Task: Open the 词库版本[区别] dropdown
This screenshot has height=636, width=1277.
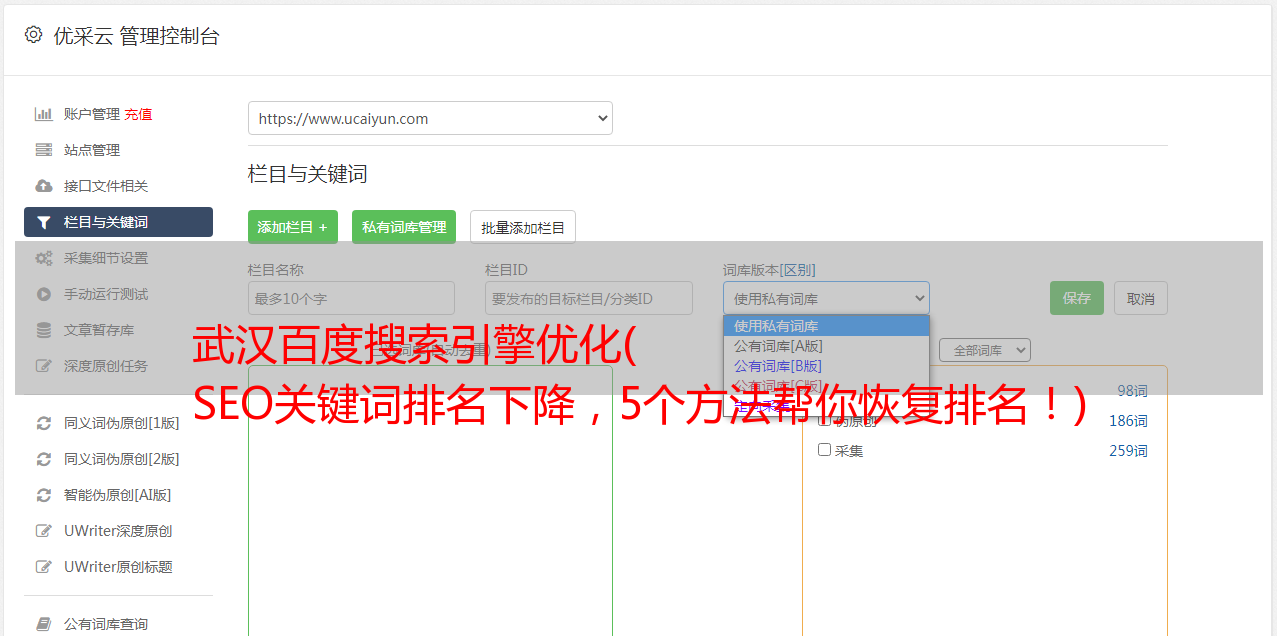Action: click(x=826, y=298)
